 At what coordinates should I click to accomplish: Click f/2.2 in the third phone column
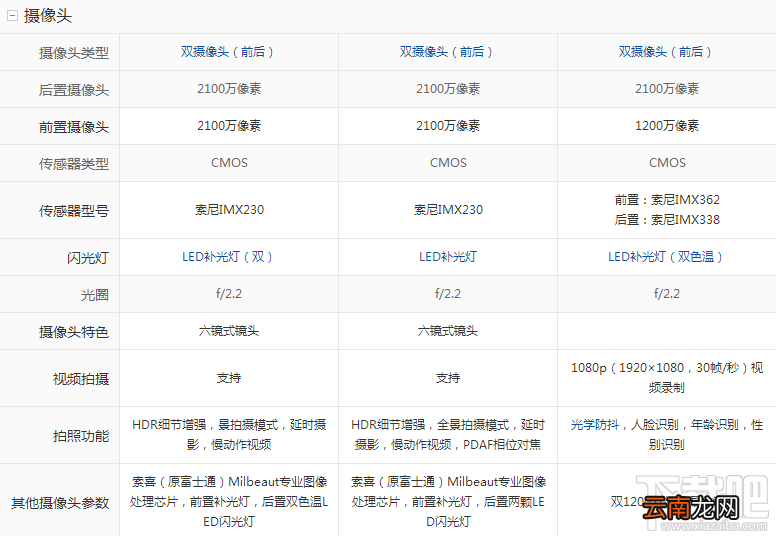tap(667, 294)
